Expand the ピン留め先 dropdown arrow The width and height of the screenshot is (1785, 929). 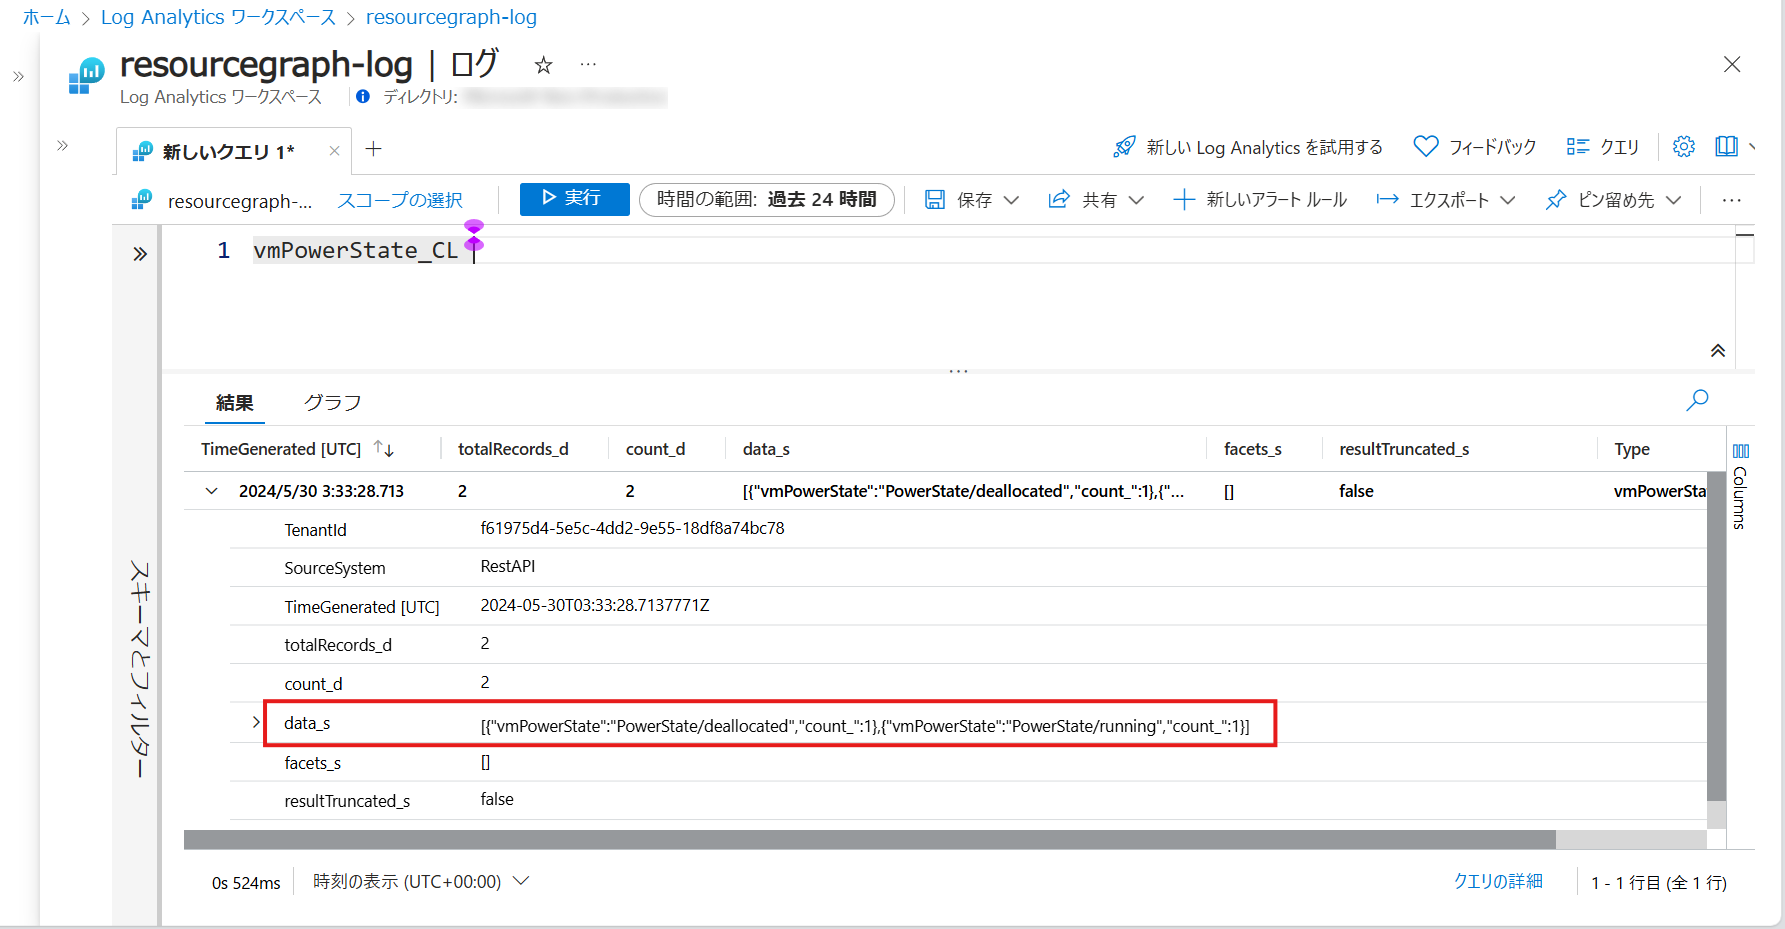click(1674, 200)
